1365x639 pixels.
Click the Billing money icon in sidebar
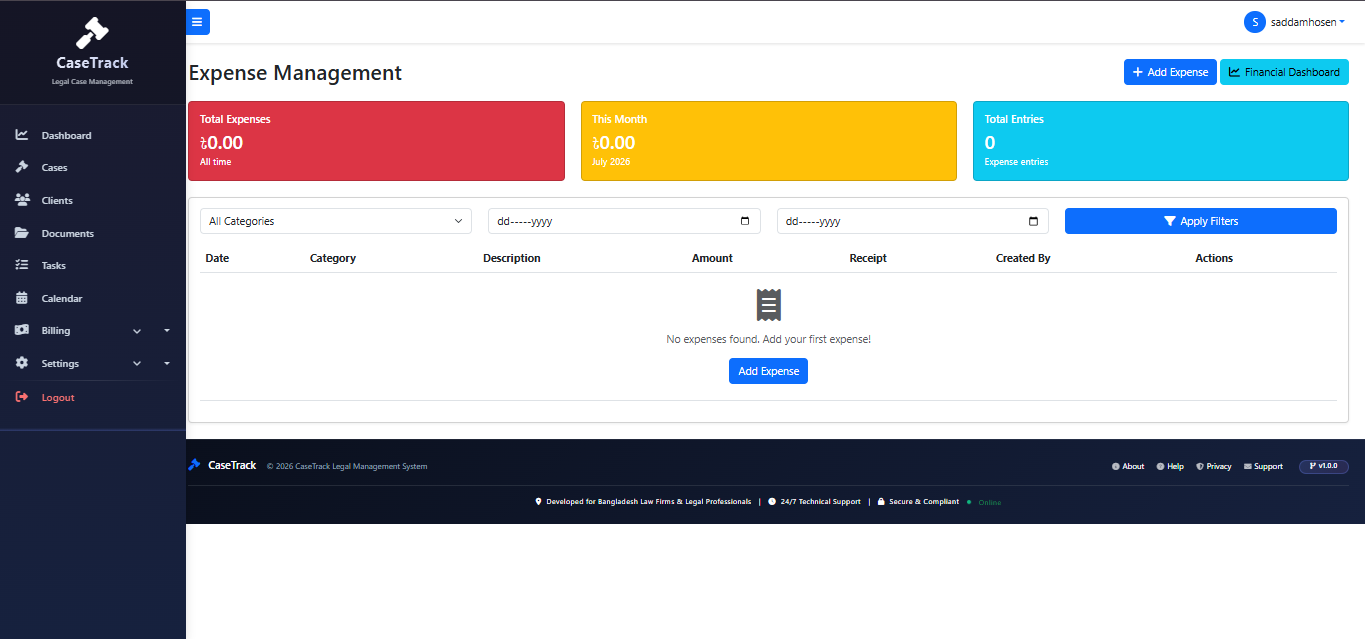pyautogui.click(x=22, y=330)
